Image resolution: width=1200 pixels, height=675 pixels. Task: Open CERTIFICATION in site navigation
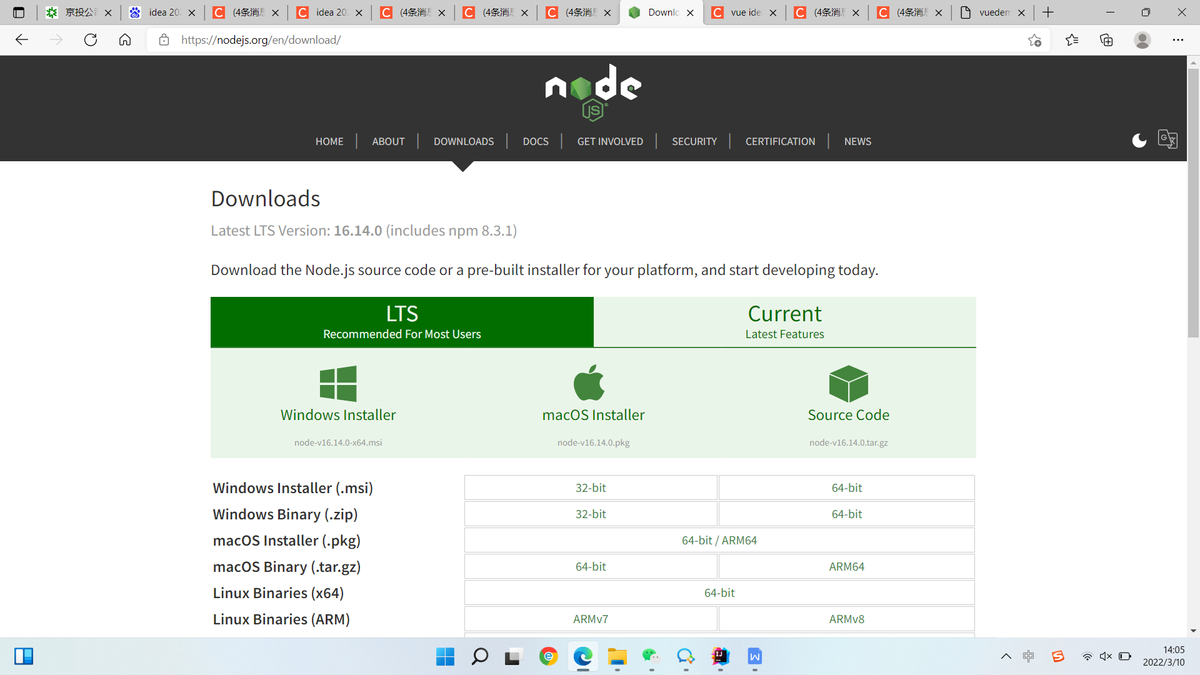[x=780, y=141]
